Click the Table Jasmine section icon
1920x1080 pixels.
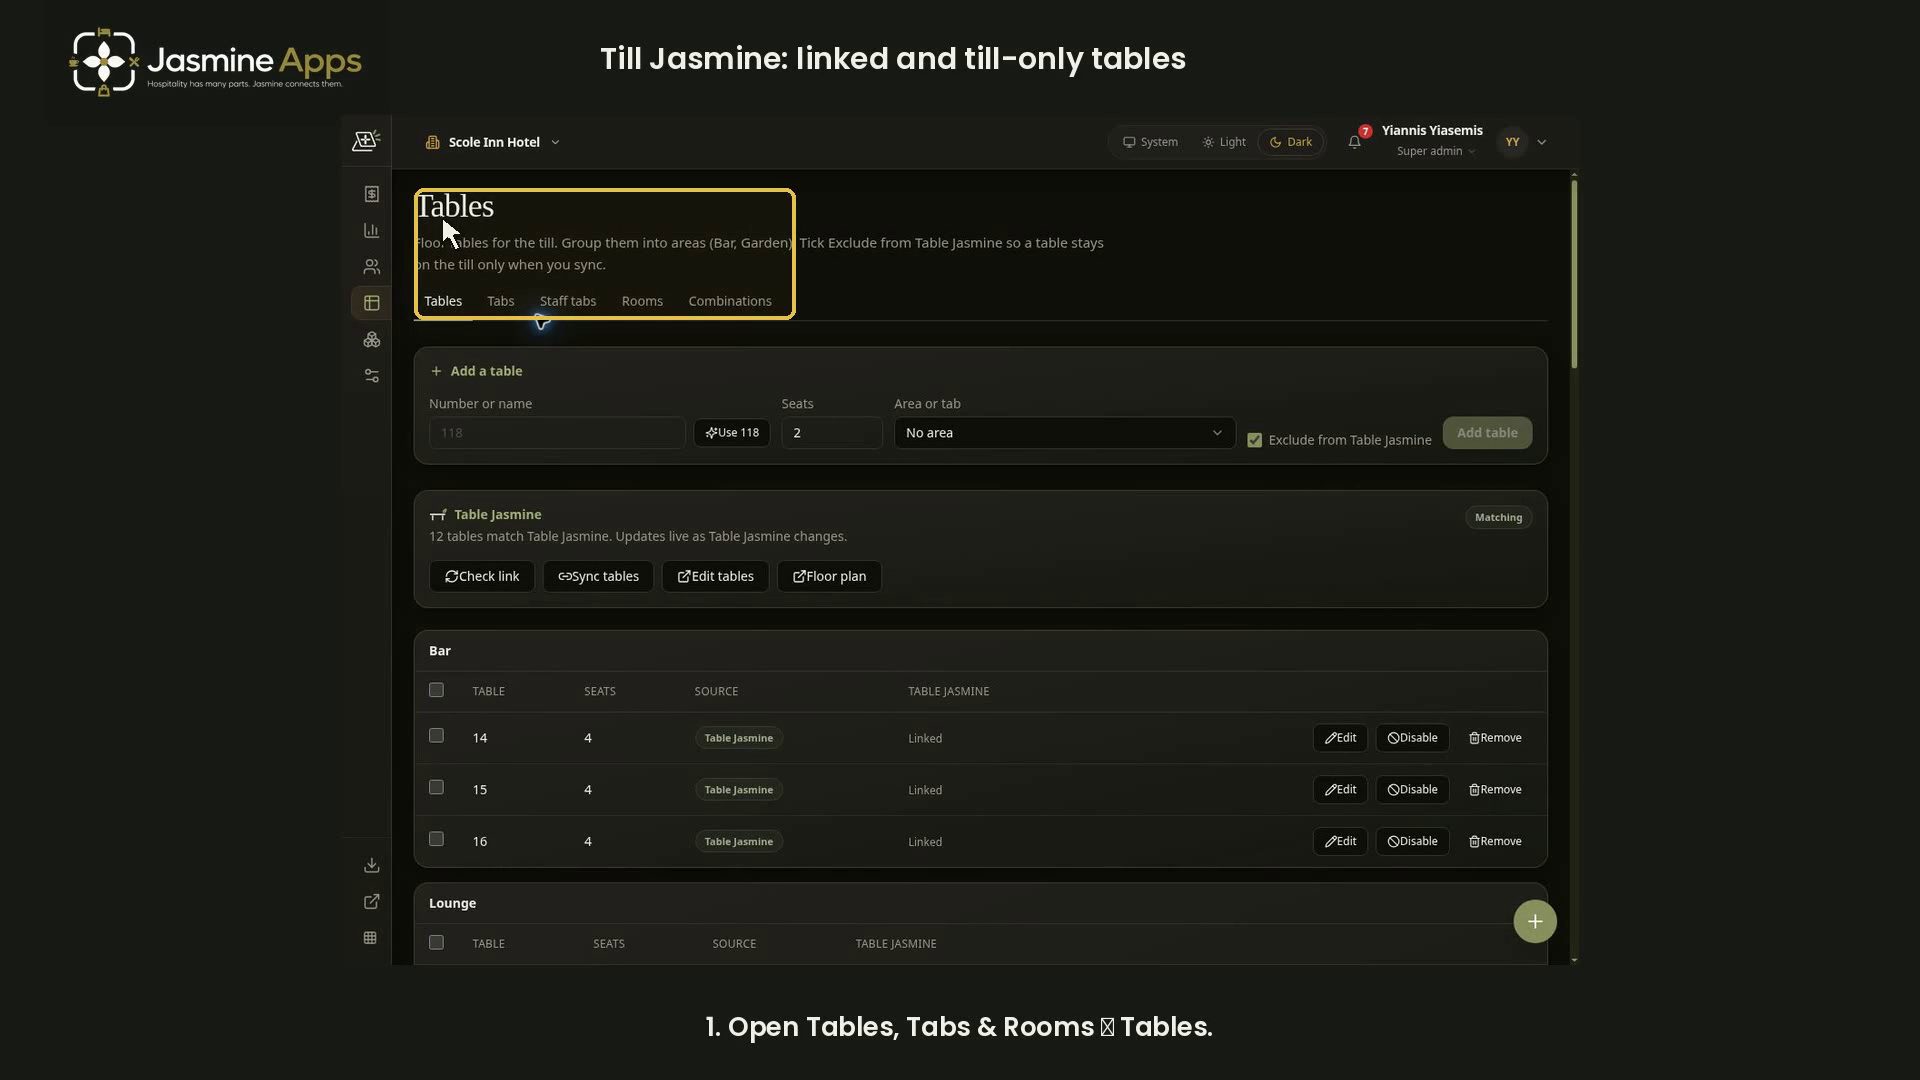(x=438, y=515)
